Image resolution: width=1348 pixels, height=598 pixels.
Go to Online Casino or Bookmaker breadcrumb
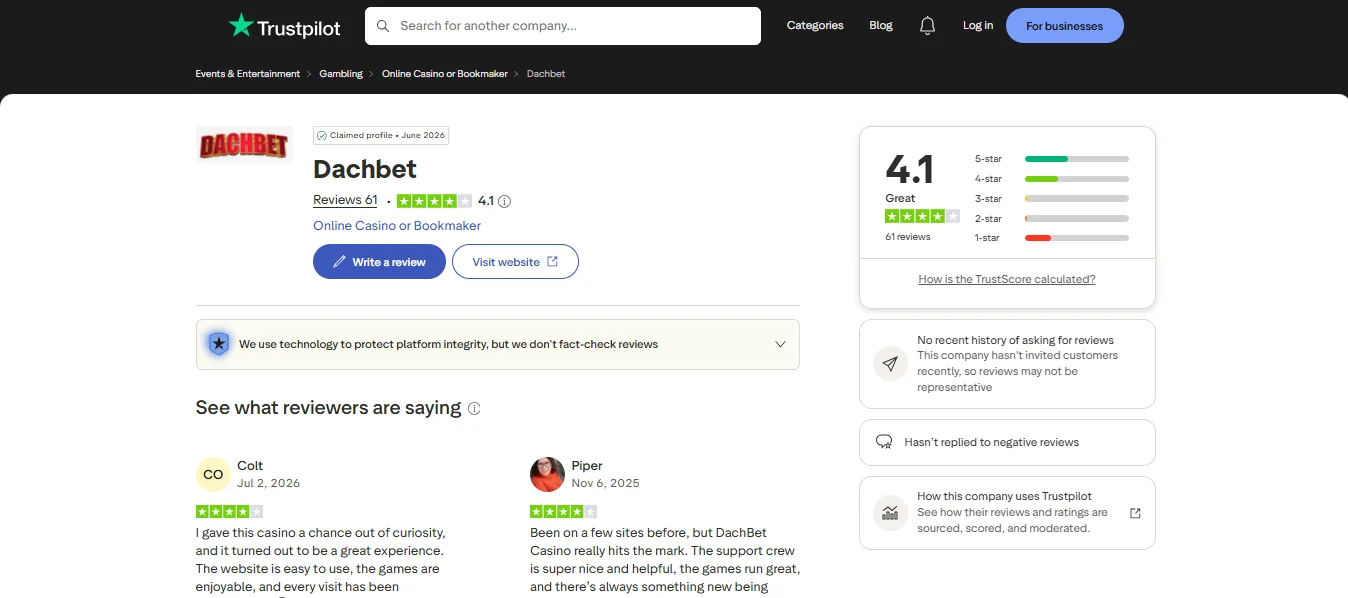(x=445, y=74)
